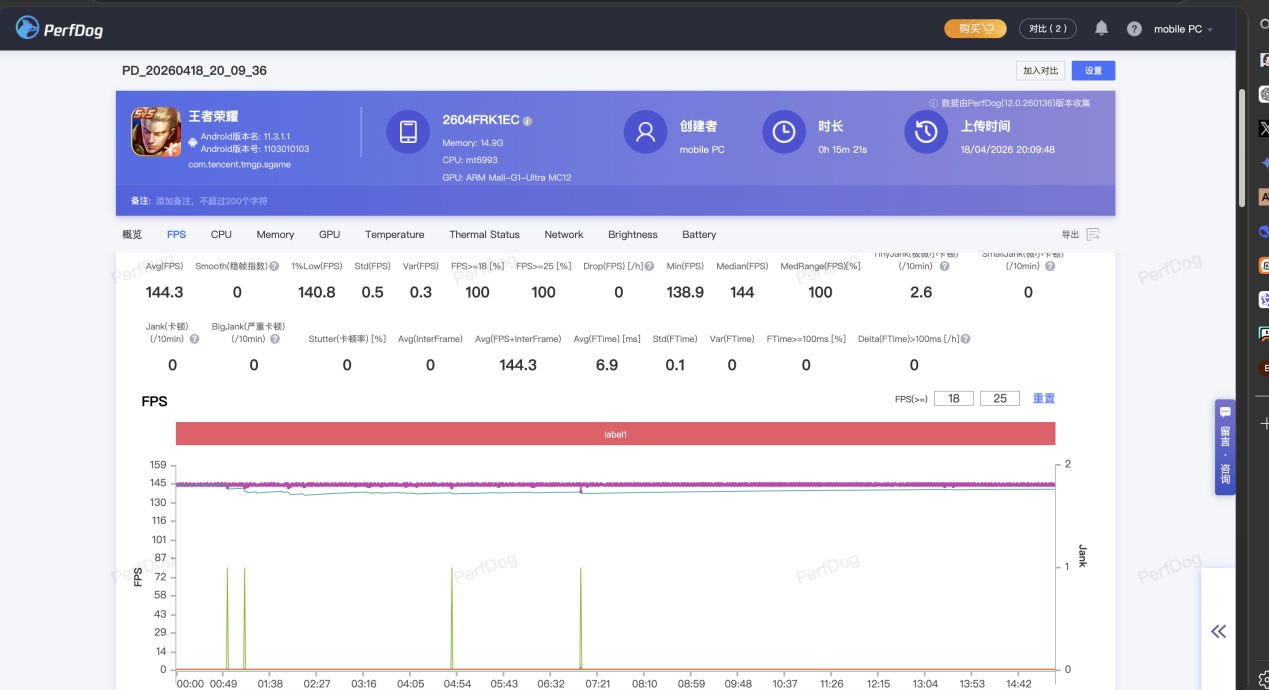The height and width of the screenshot is (690, 1269).
Task: Switch to the Network tab
Action: [564, 234]
